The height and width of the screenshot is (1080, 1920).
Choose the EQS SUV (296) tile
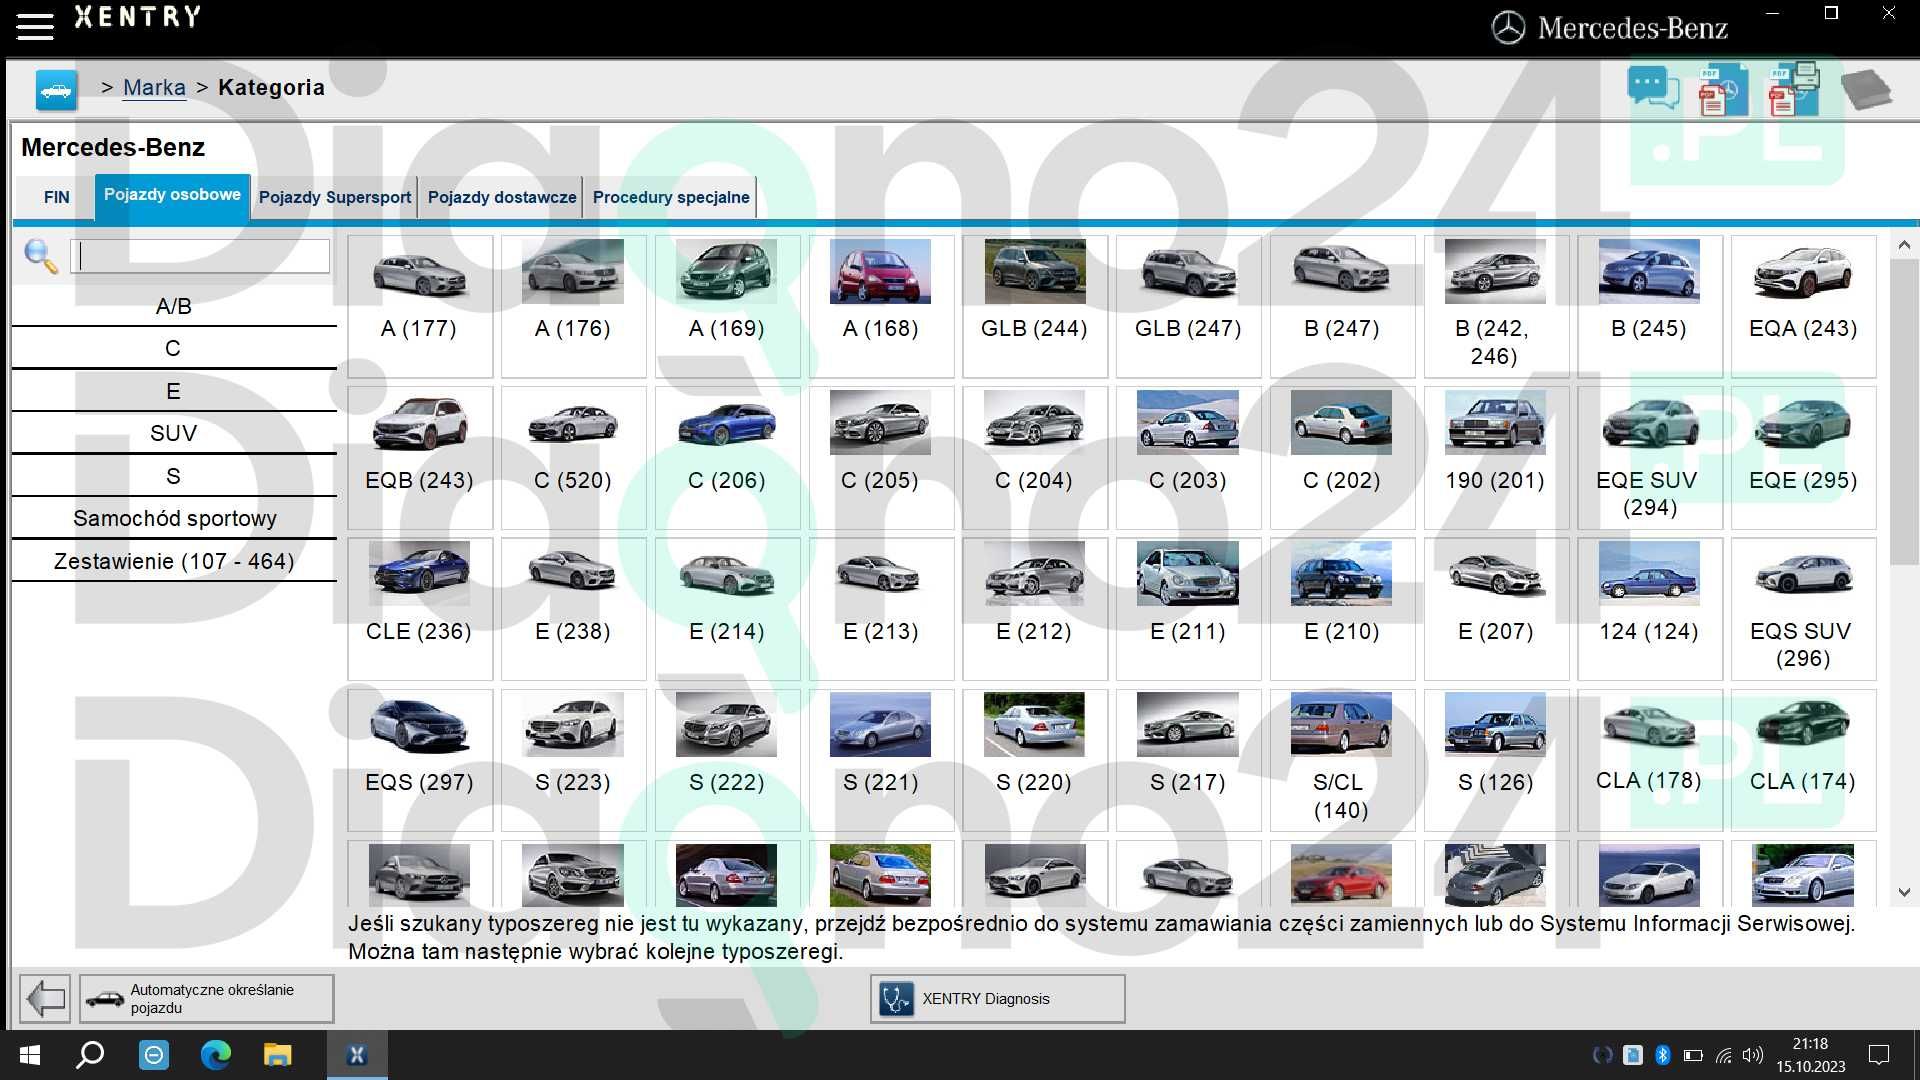pyautogui.click(x=1803, y=608)
